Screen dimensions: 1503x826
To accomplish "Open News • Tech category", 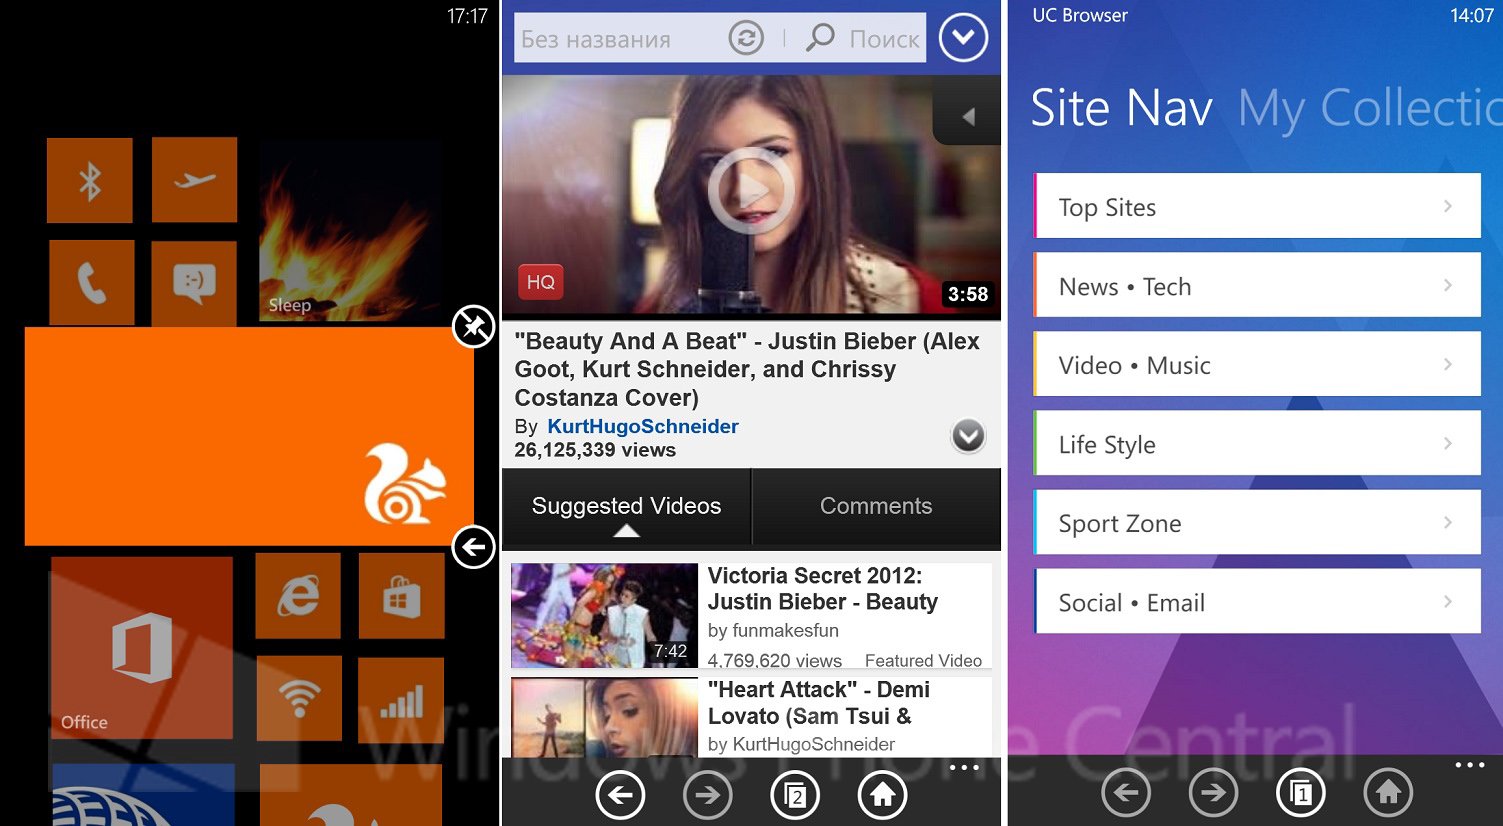I will click(1256, 285).
